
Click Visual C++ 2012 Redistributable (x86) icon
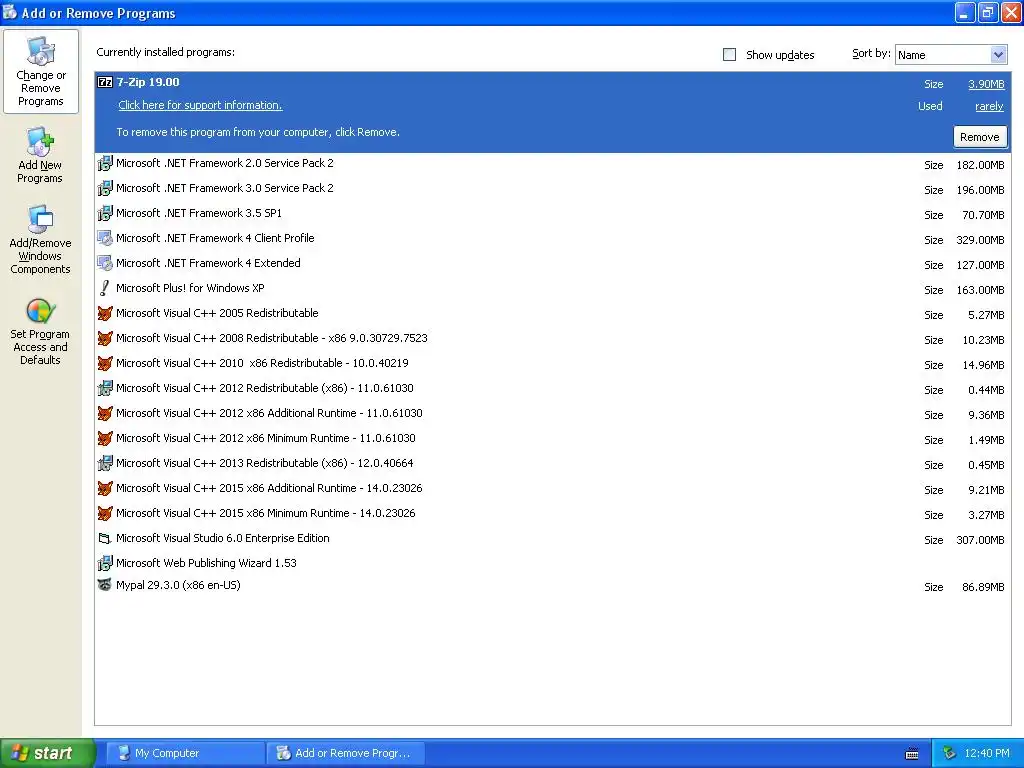click(x=104, y=389)
